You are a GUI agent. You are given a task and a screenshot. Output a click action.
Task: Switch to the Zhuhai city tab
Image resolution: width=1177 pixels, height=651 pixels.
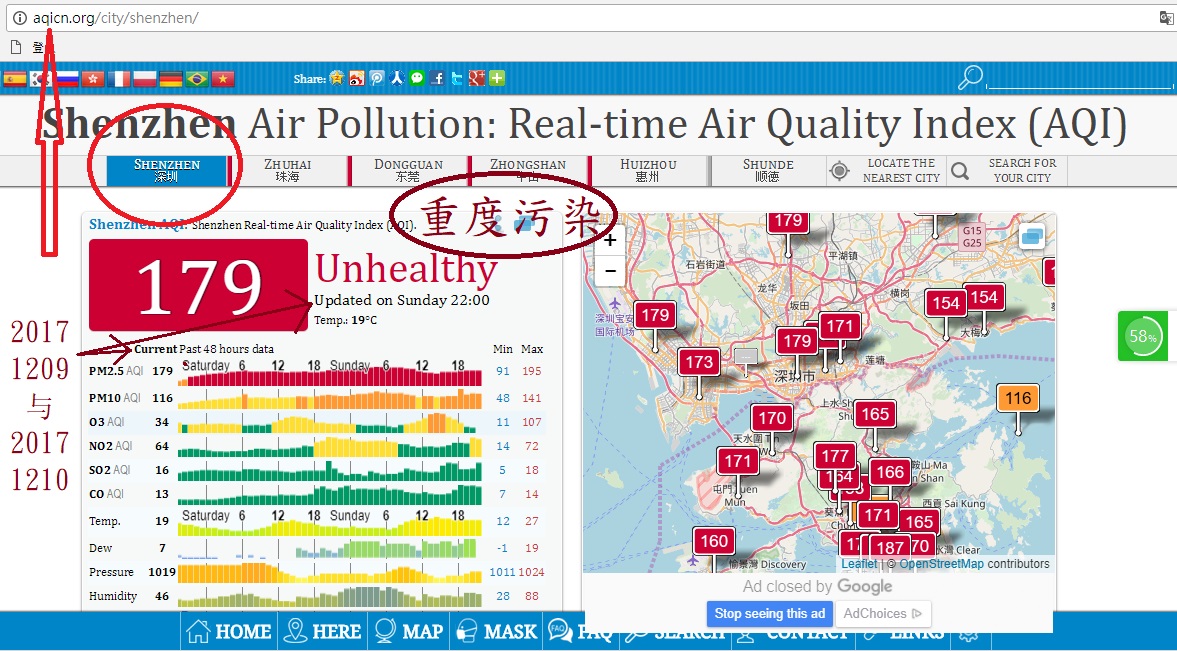pos(287,170)
